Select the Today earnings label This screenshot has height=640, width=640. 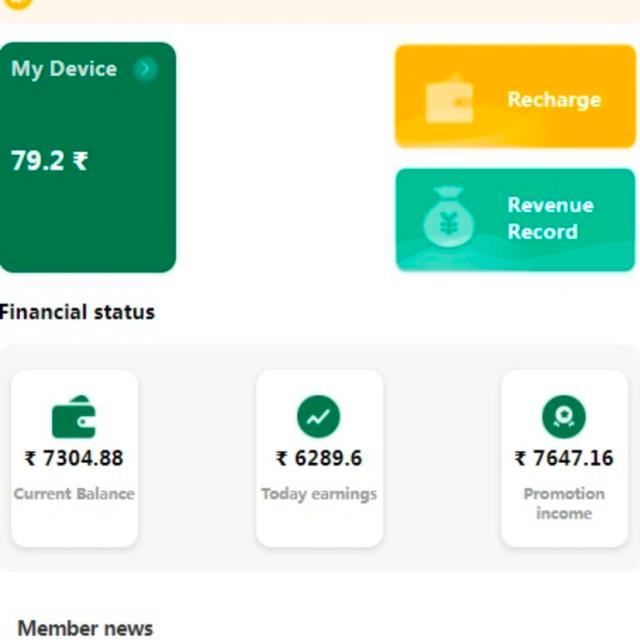pos(319,494)
